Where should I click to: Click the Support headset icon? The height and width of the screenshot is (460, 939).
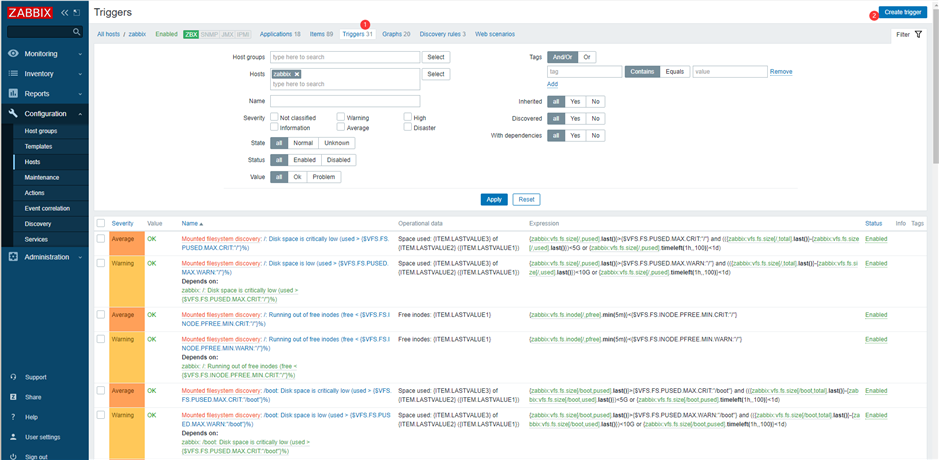click(x=13, y=377)
